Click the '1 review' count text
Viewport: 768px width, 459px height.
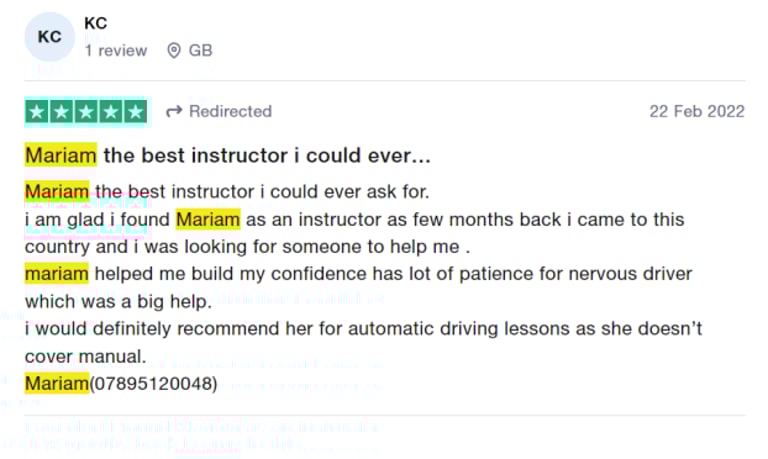click(116, 50)
